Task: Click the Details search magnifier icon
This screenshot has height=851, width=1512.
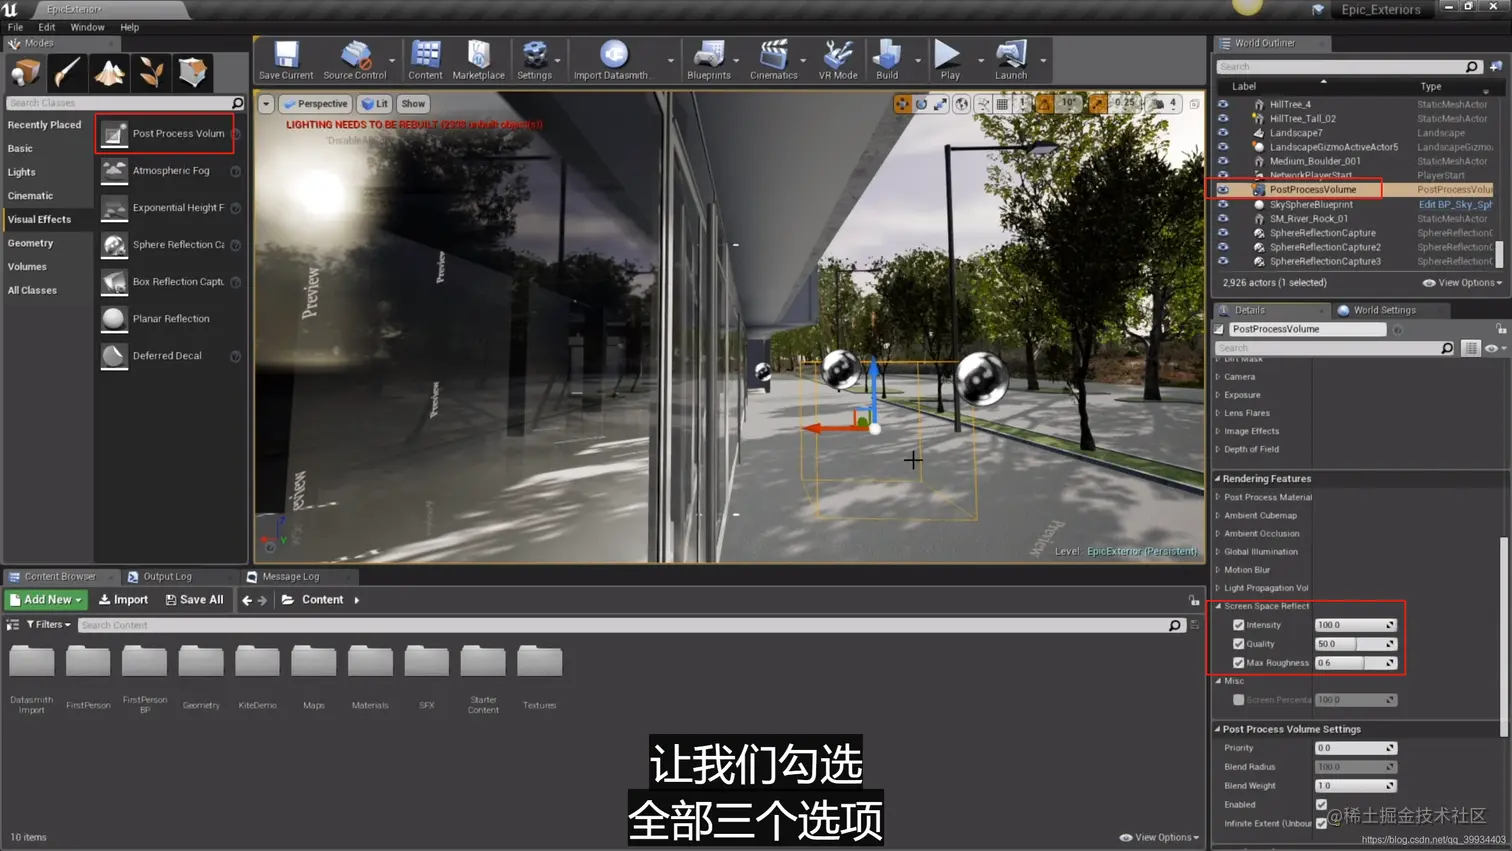Action: [x=1447, y=348]
